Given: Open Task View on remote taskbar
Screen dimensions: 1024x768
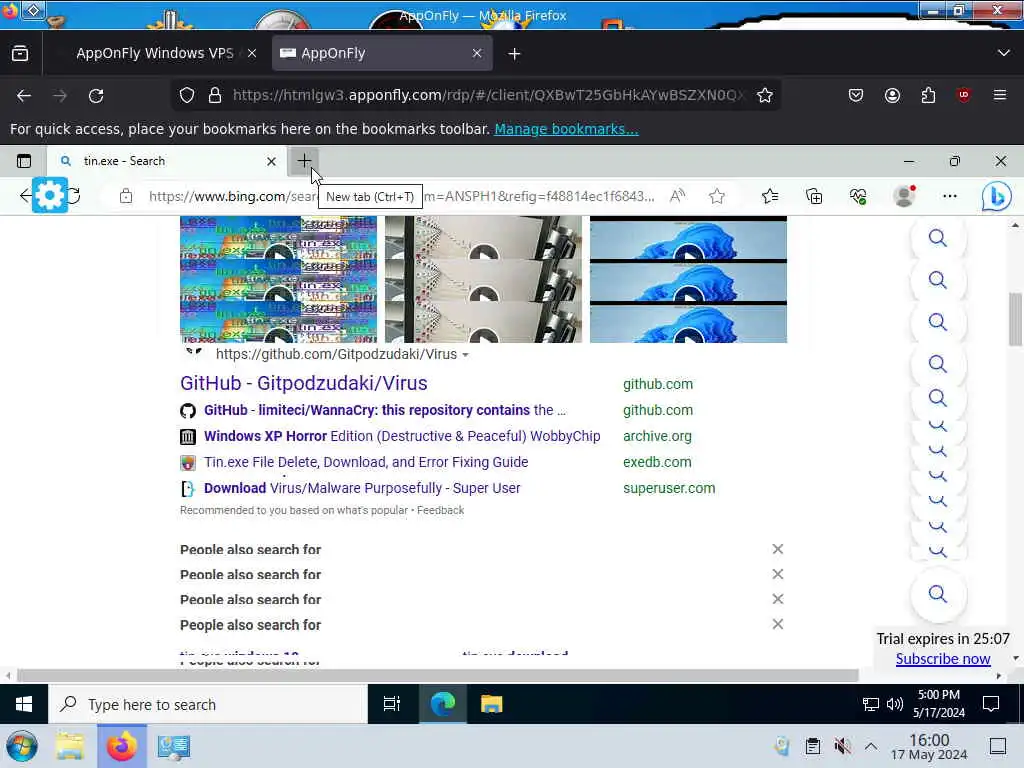Looking at the screenshot, I should 392,704.
